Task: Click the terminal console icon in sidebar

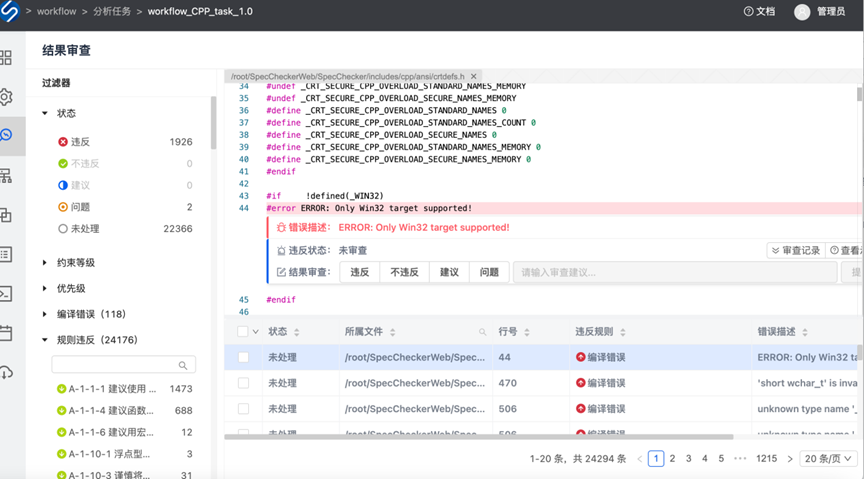Action: click(x=6, y=293)
